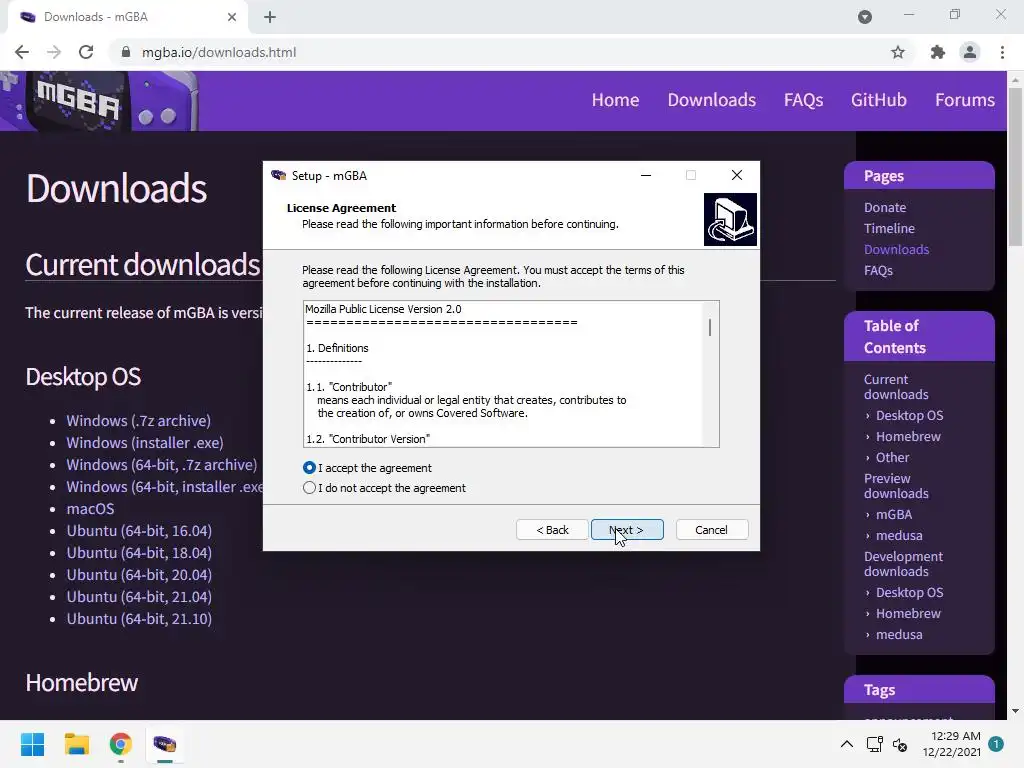This screenshot has width=1024, height=768.
Task: Open File Explorer from taskbar
Action: click(x=76, y=744)
